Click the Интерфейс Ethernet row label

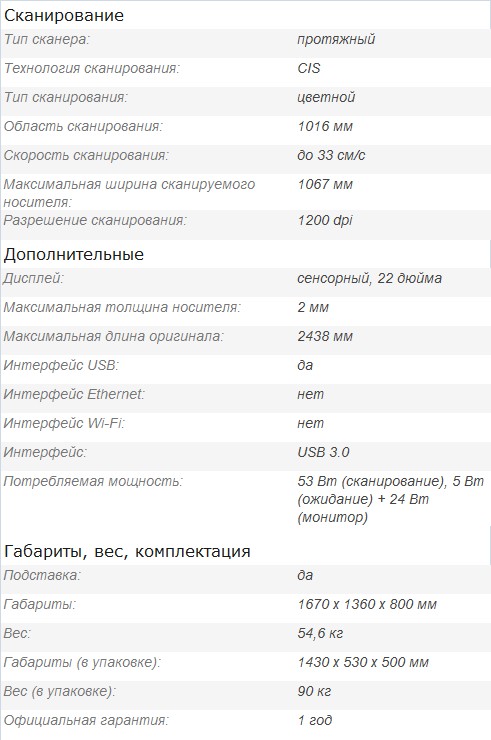(x=74, y=394)
